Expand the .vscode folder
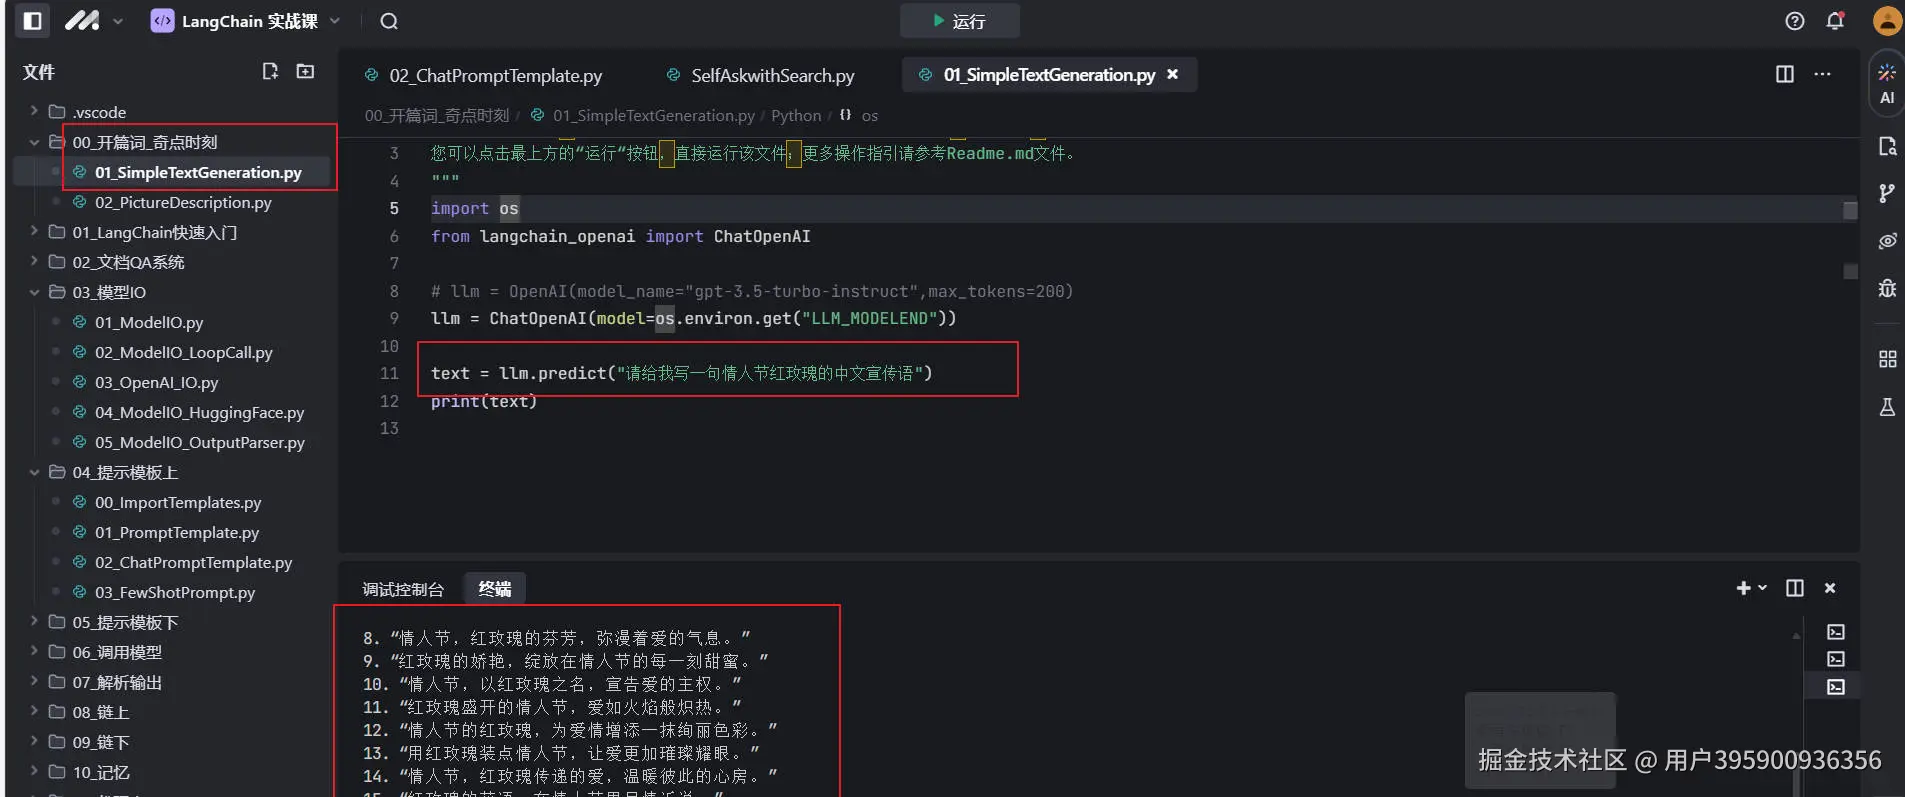 coord(34,111)
